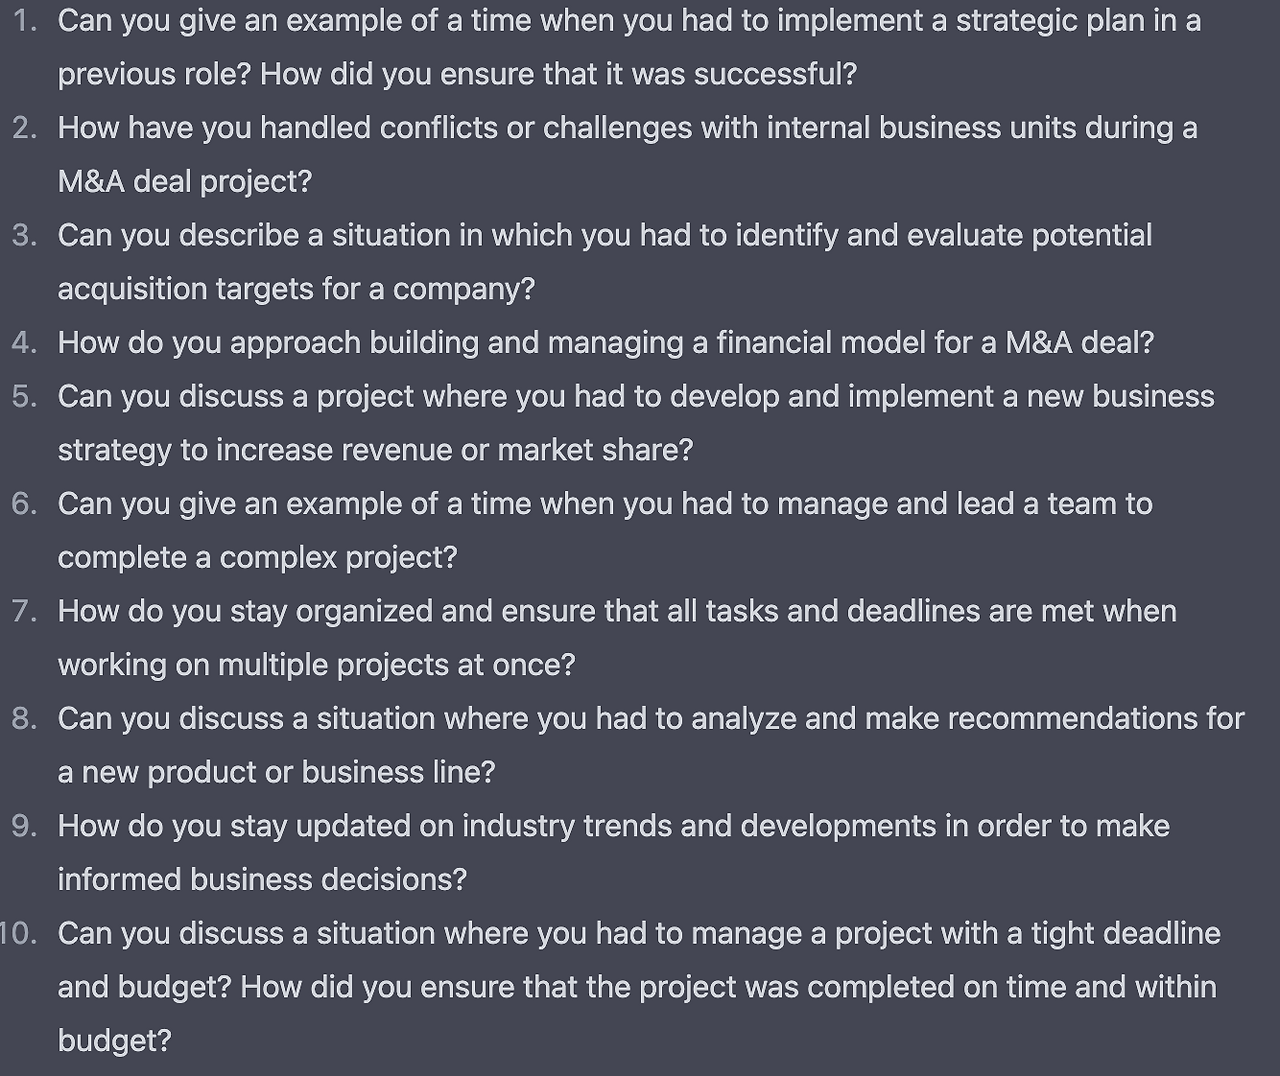Click the line 'strategy to increase revenue or market share?'

pyautogui.click(x=375, y=450)
